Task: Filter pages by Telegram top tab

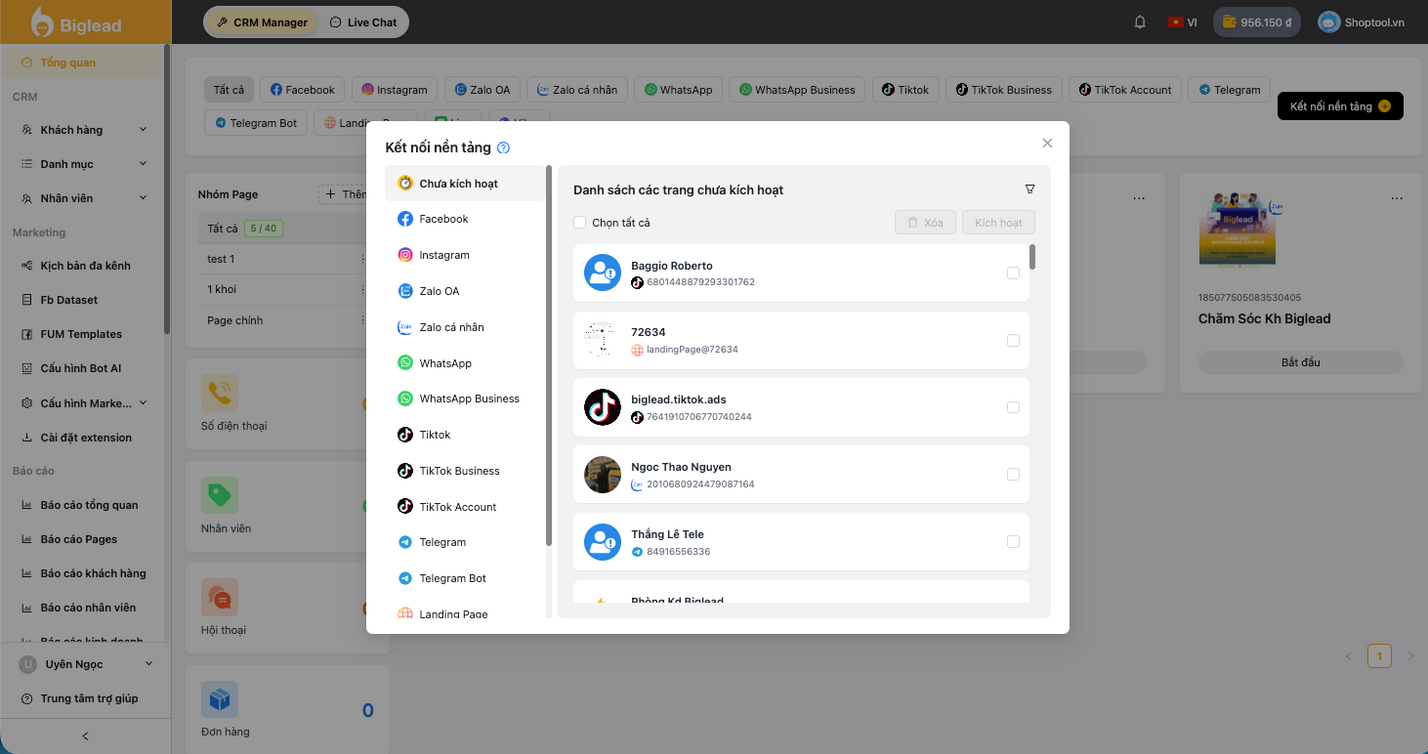Action: 1230,89
